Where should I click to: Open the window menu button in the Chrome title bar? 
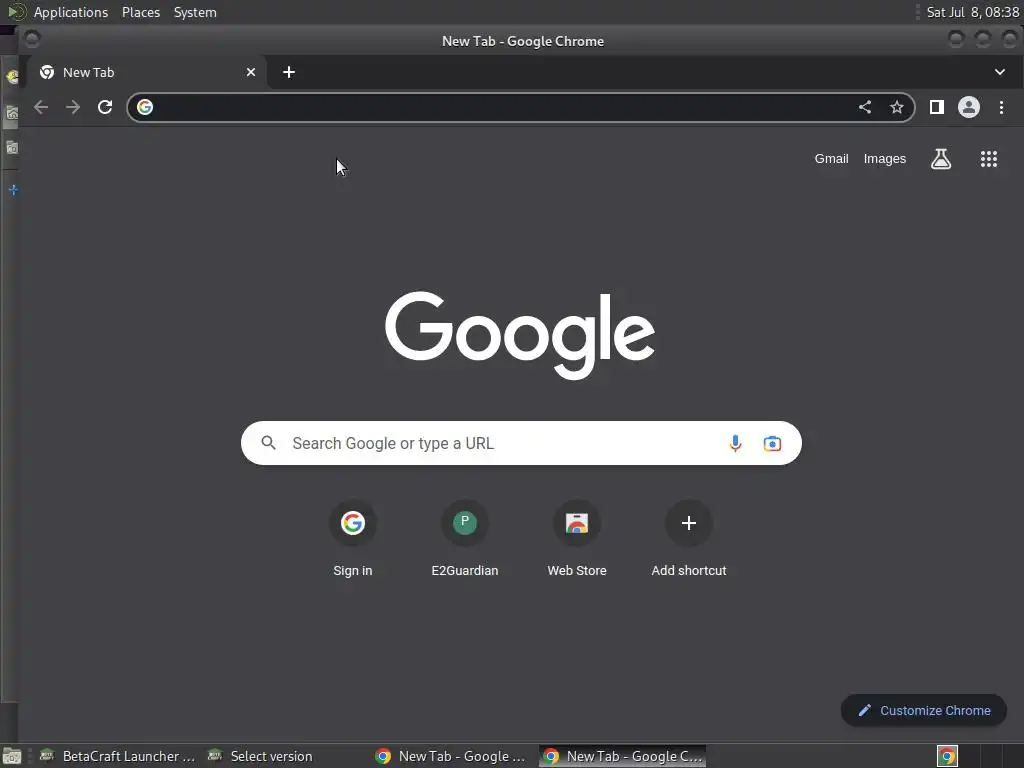31,40
